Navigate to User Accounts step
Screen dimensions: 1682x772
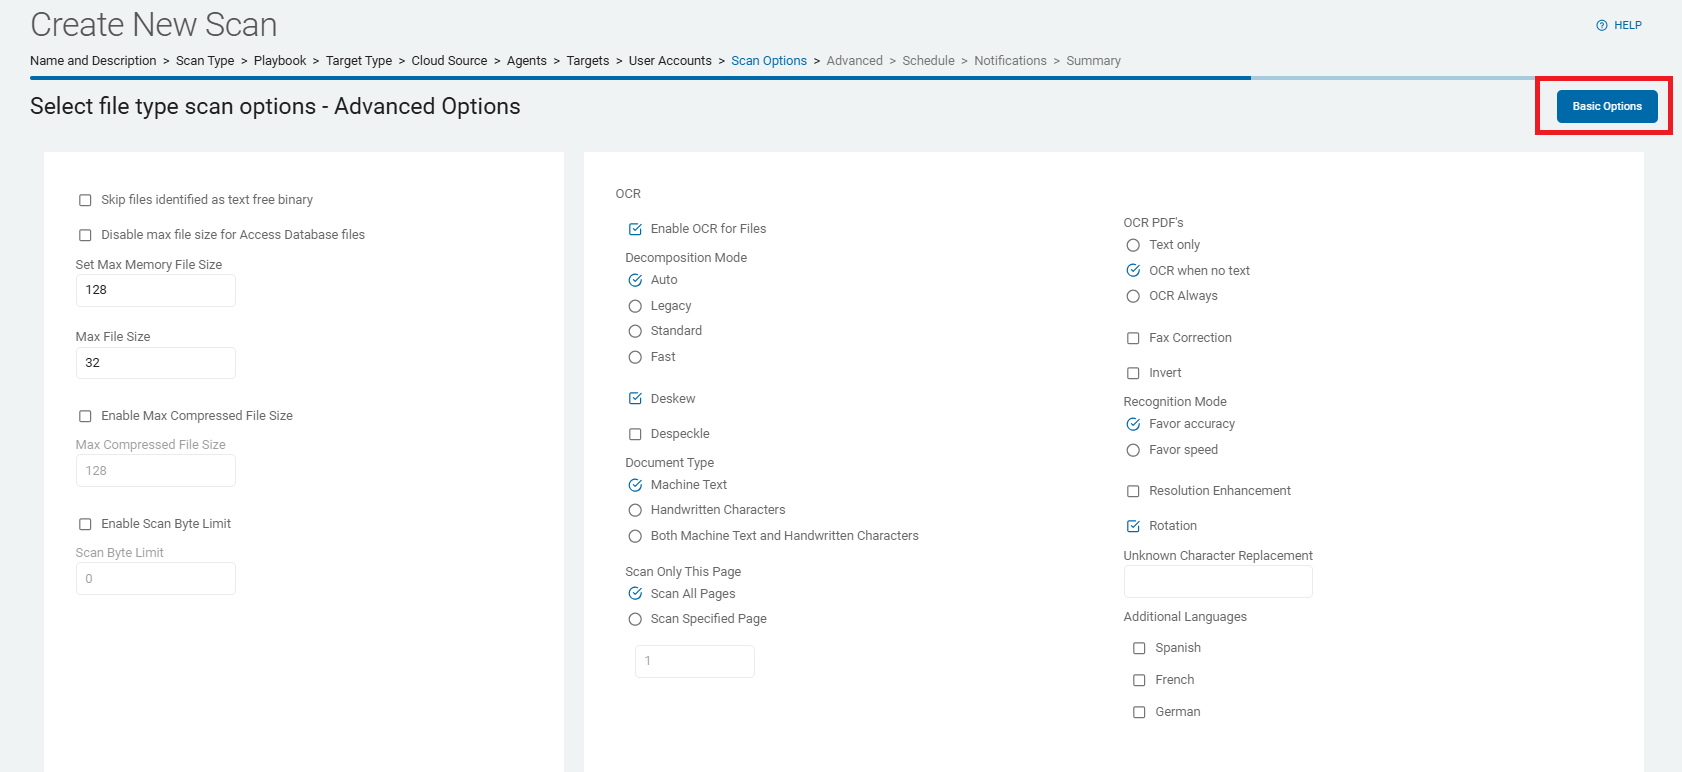(670, 61)
